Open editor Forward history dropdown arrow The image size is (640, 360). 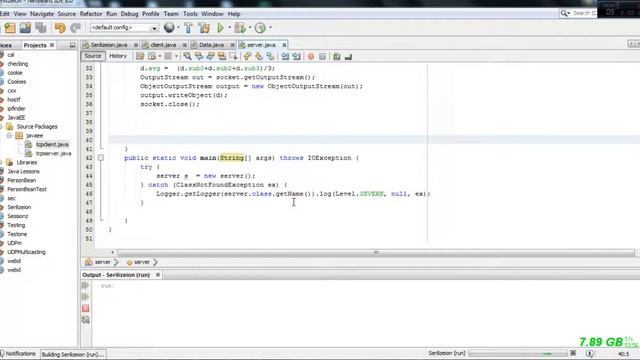coord(176,56)
